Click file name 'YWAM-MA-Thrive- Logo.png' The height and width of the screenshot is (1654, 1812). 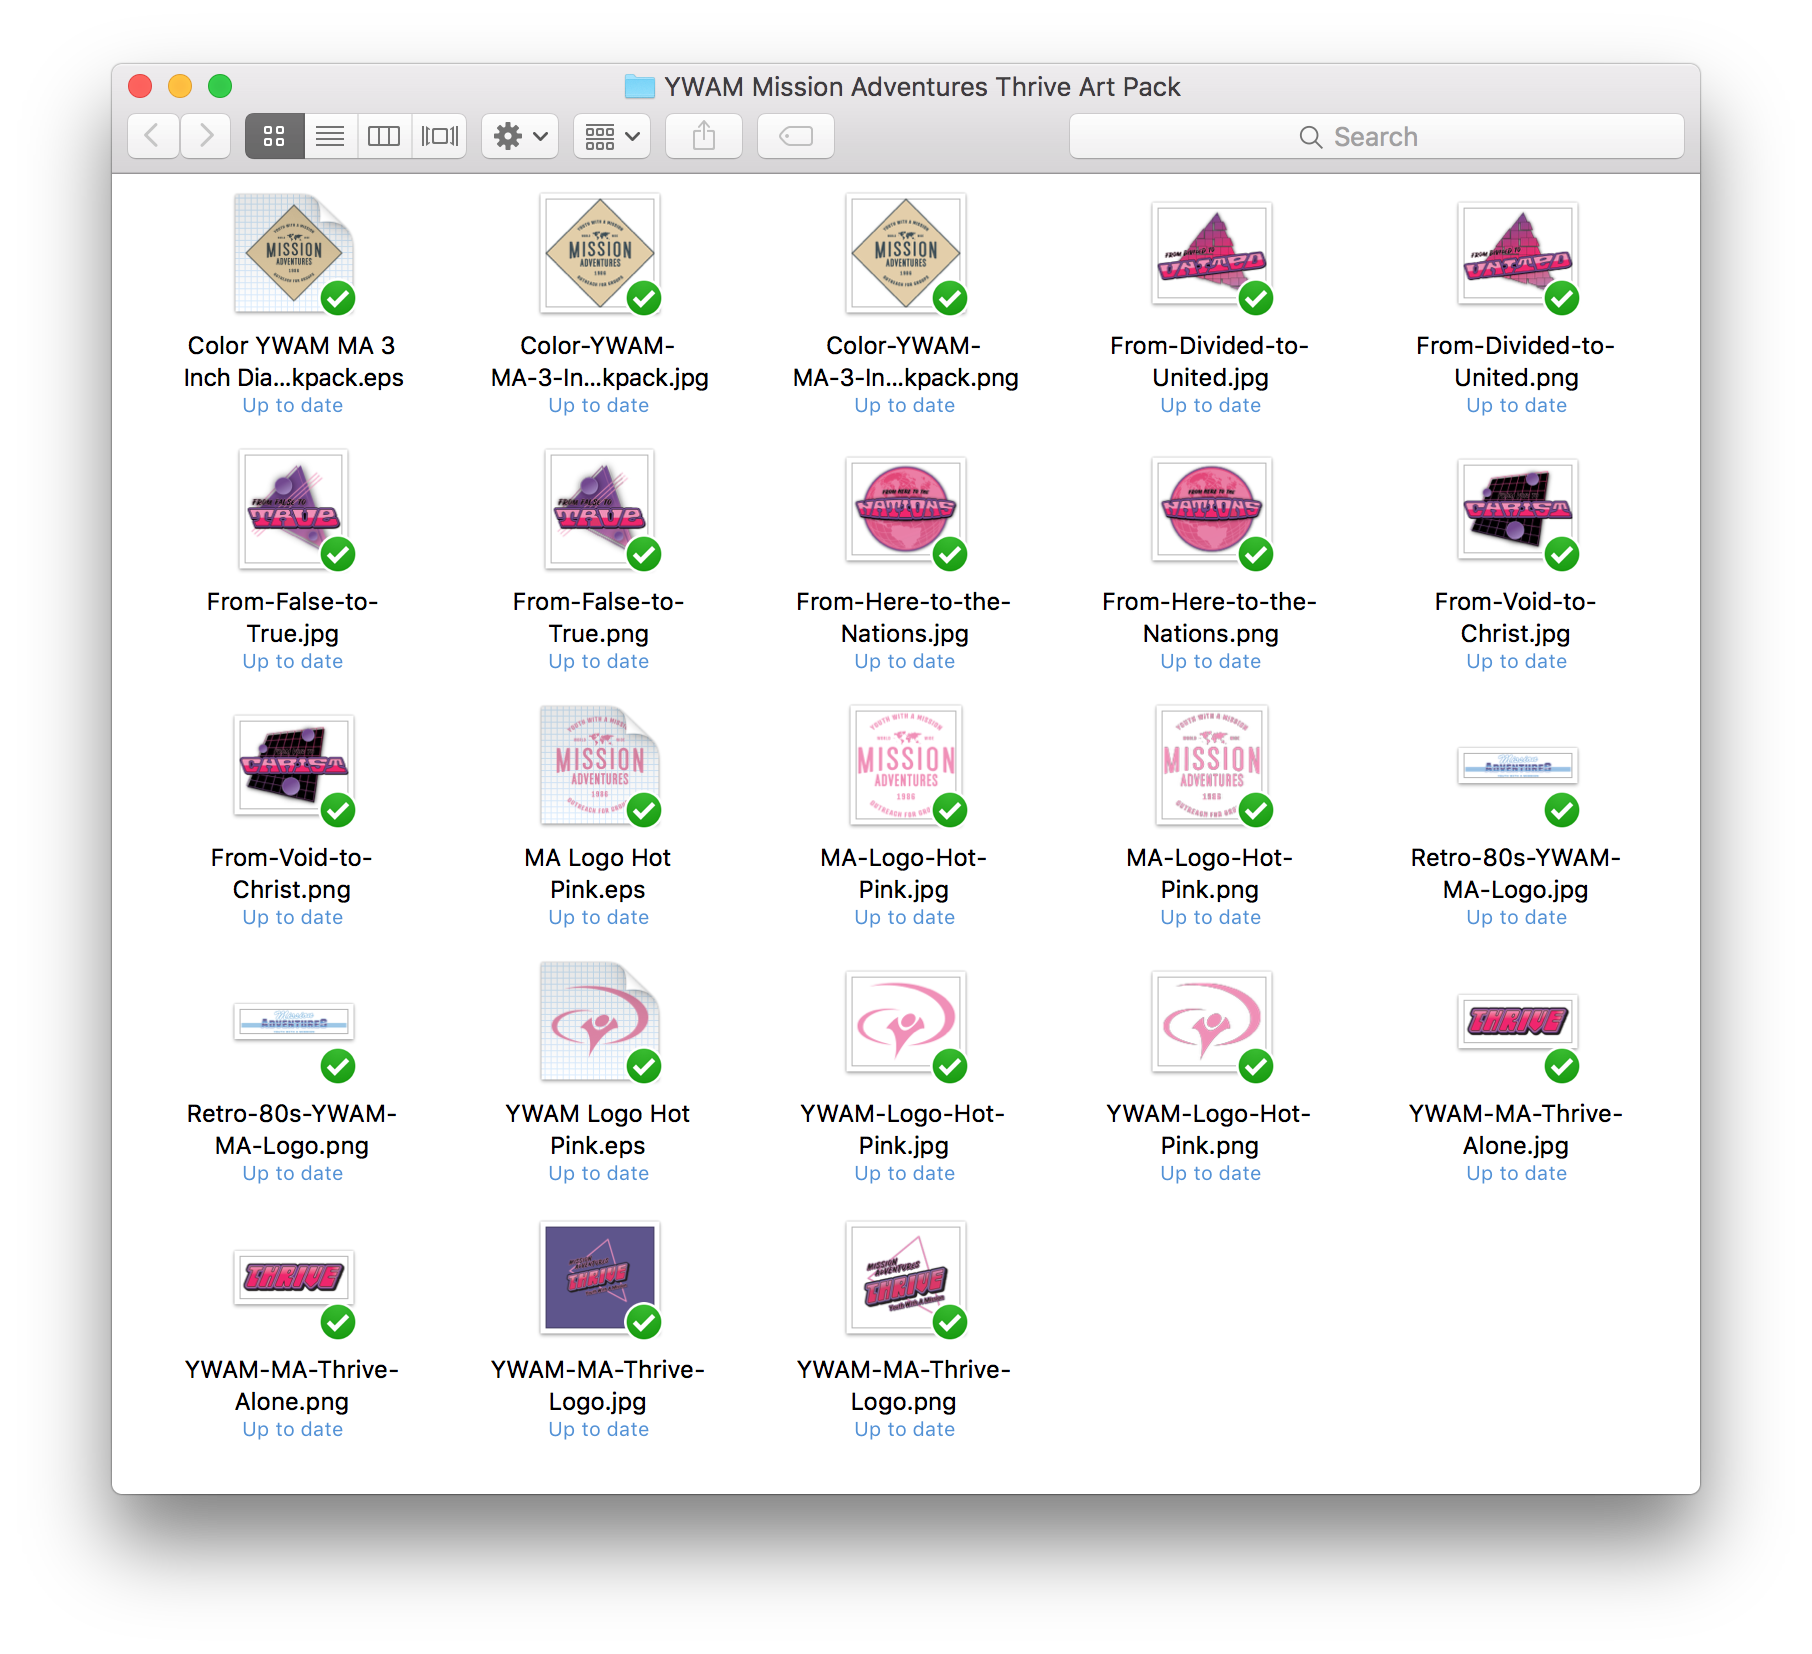pyautogui.click(x=904, y=1385)
